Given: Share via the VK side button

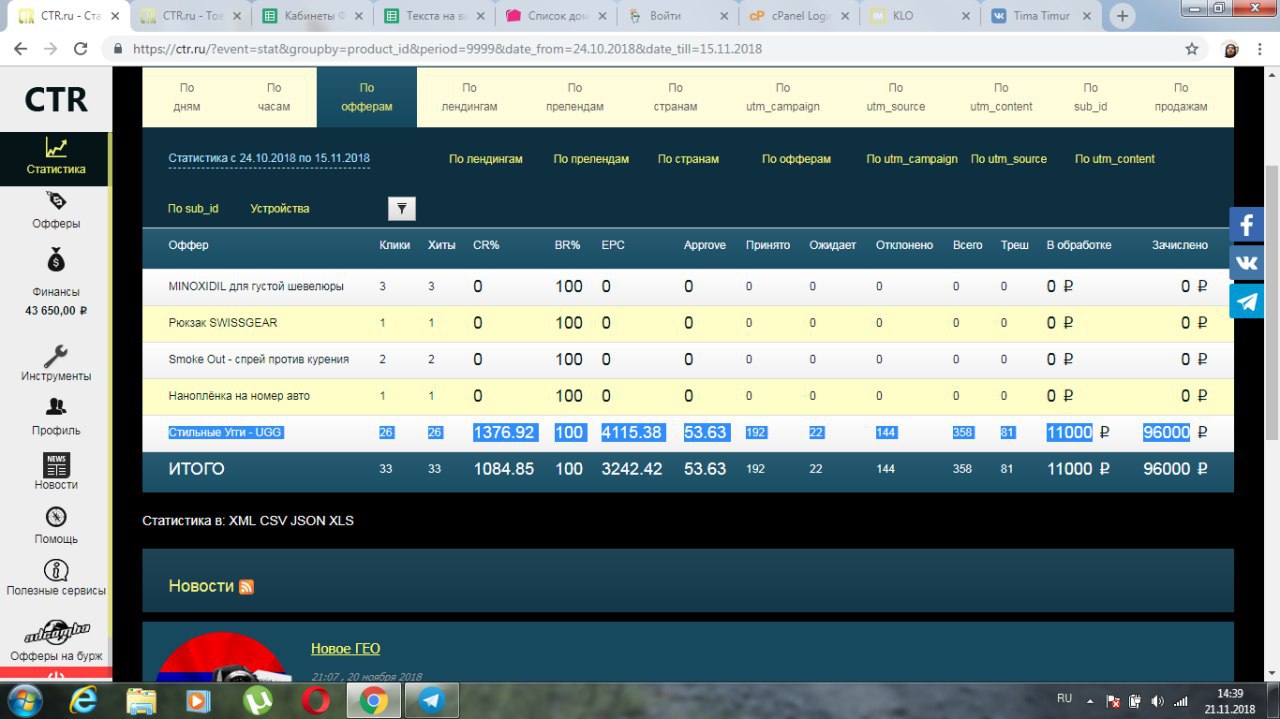Looking at the screenshot, I should (1247, 263).
